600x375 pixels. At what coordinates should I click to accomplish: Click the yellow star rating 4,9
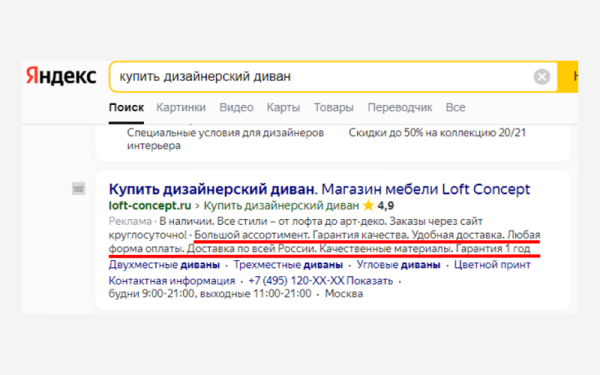(x=378, y=206)
